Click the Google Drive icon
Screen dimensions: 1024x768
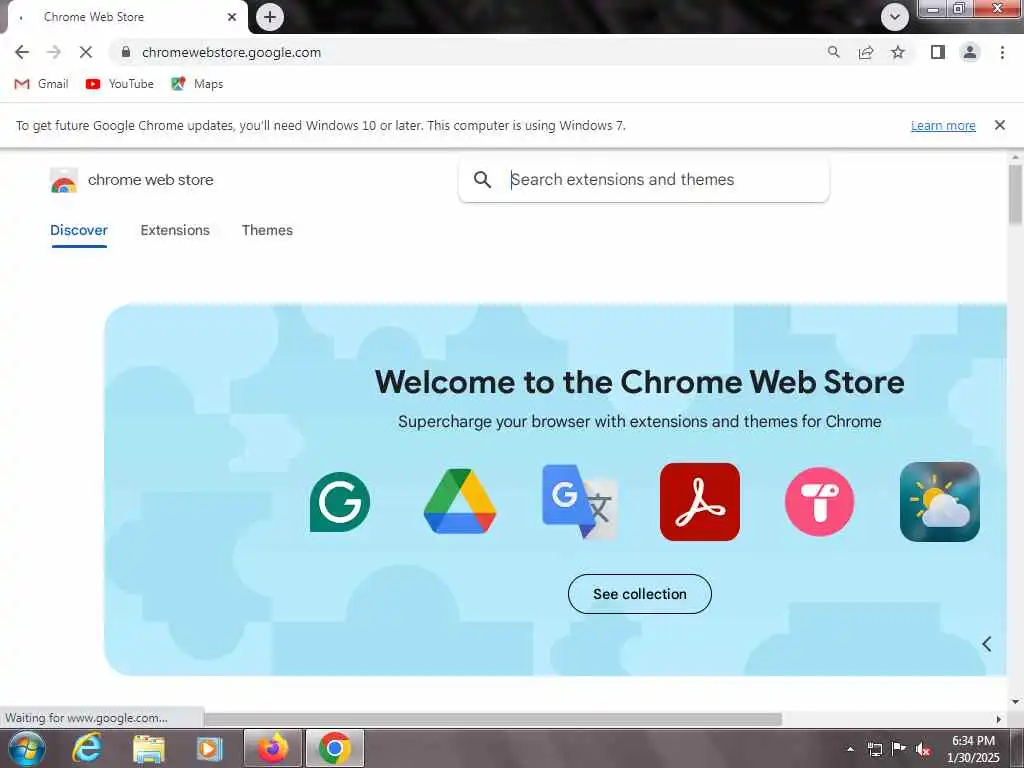[x=460, y=502]
